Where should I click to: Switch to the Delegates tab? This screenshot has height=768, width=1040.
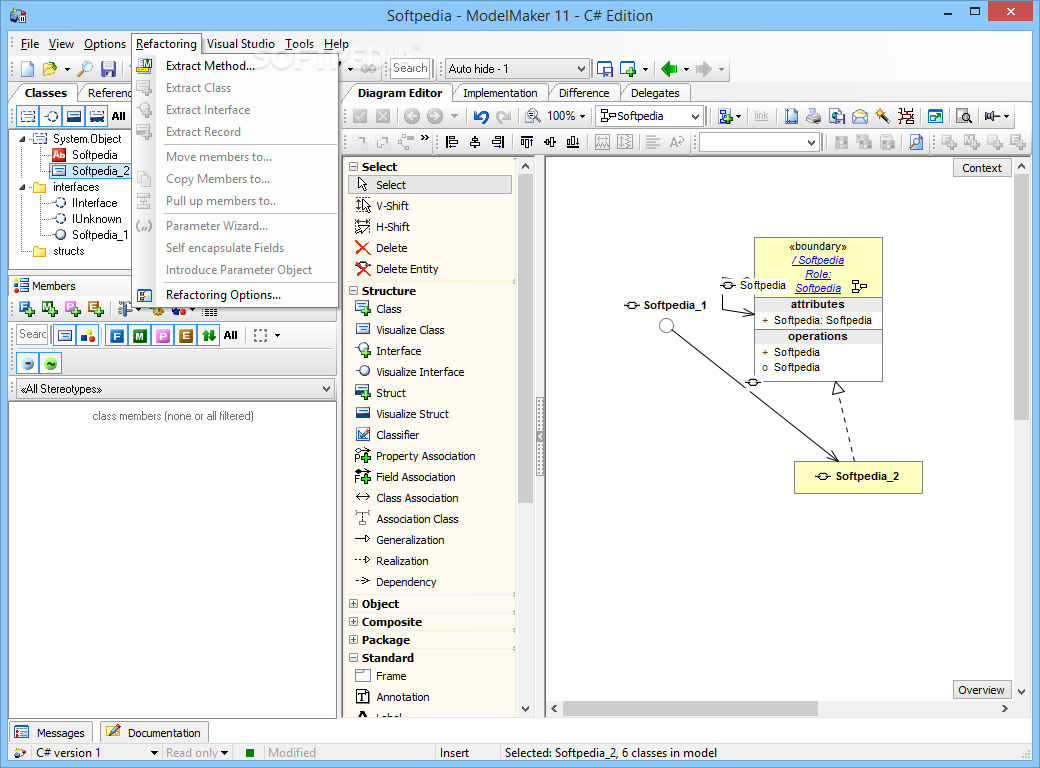click(x=655, y=93)
